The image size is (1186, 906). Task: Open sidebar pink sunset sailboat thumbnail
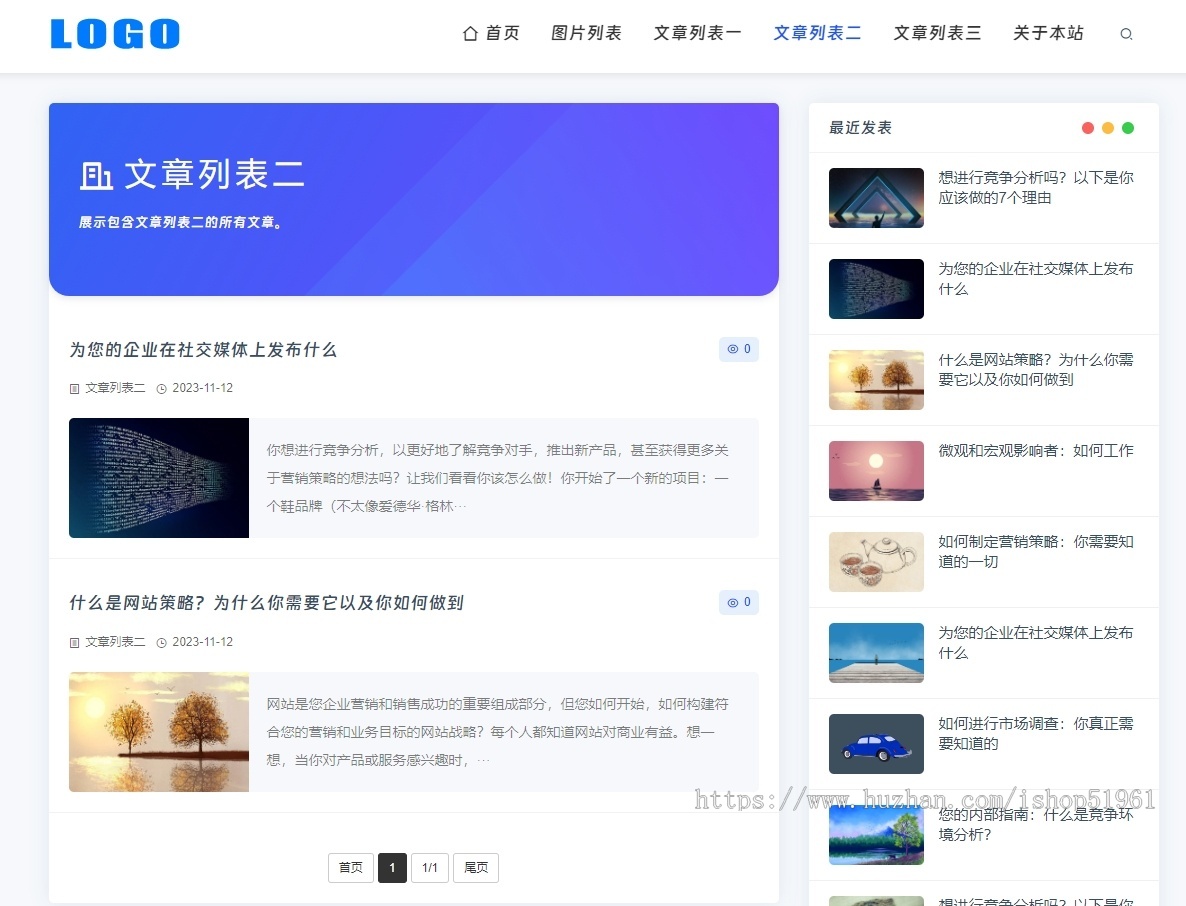click(x=876, y=470)
